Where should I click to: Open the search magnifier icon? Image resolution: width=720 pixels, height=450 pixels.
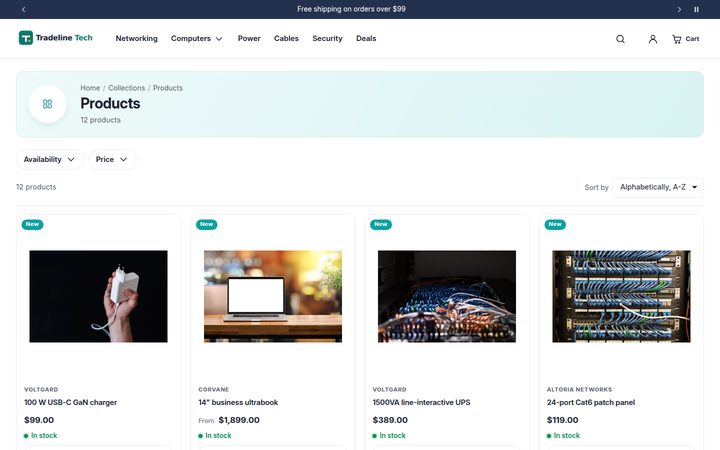(x=620, y=39)
